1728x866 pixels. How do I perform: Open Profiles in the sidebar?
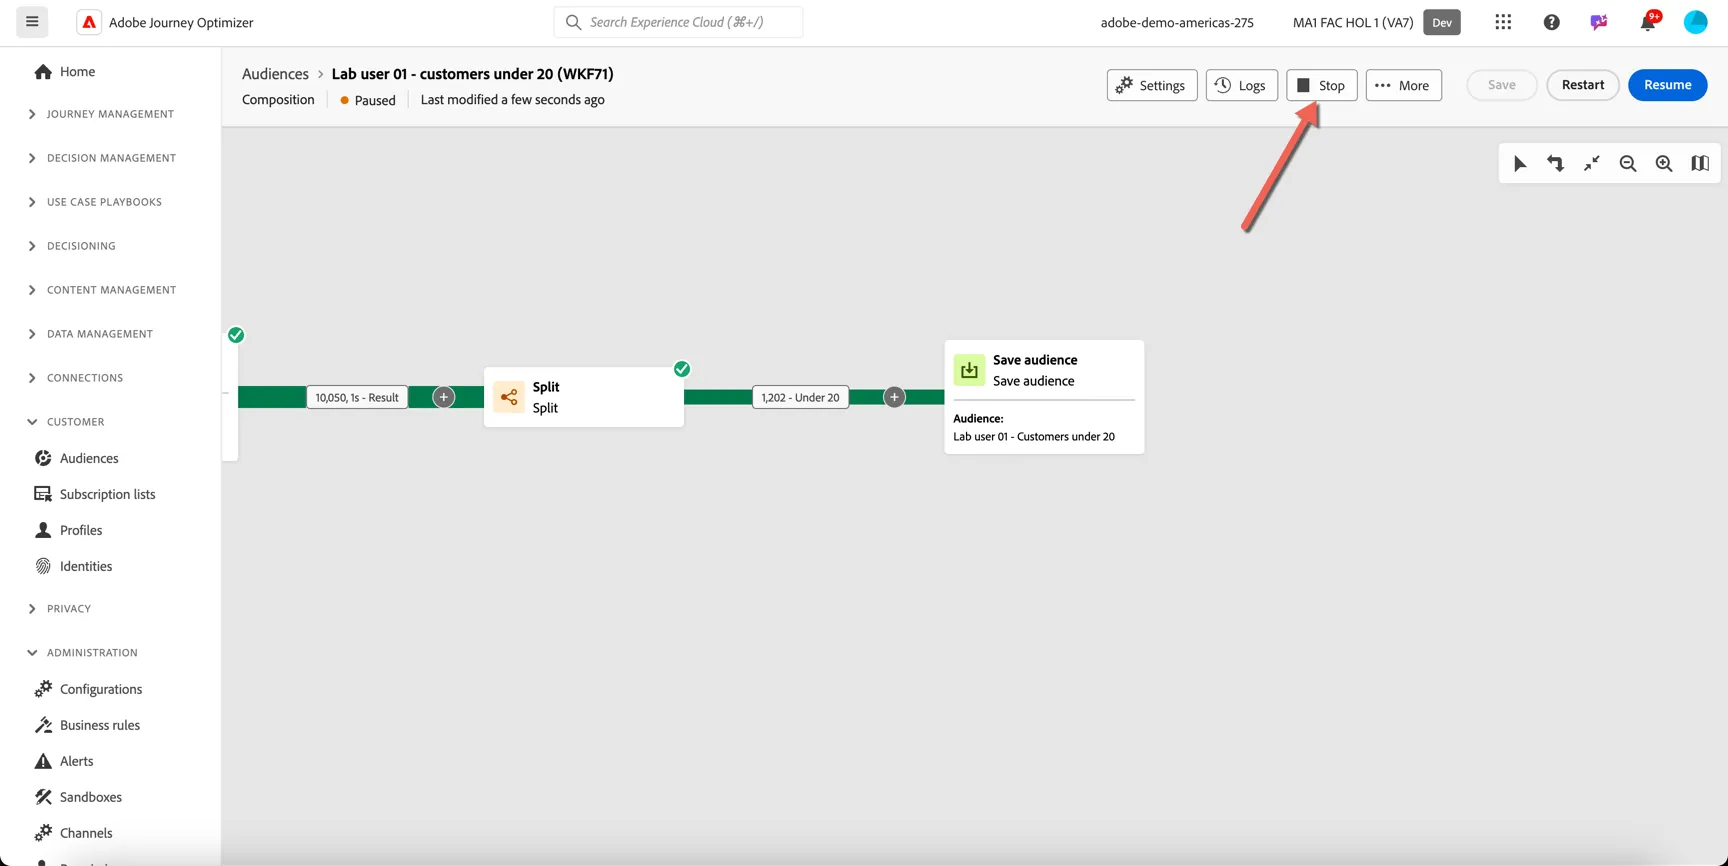[x=68, y=530]
